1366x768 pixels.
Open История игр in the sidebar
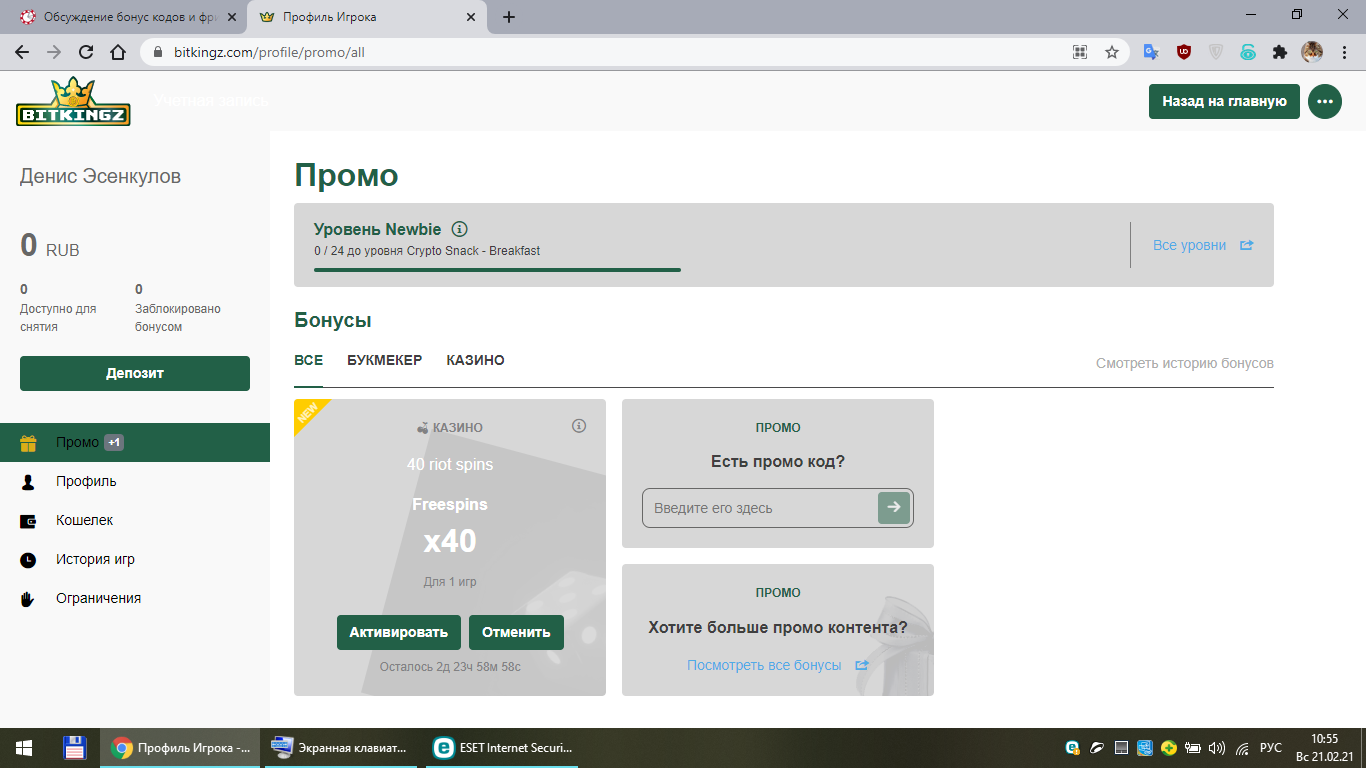point(95,559)
